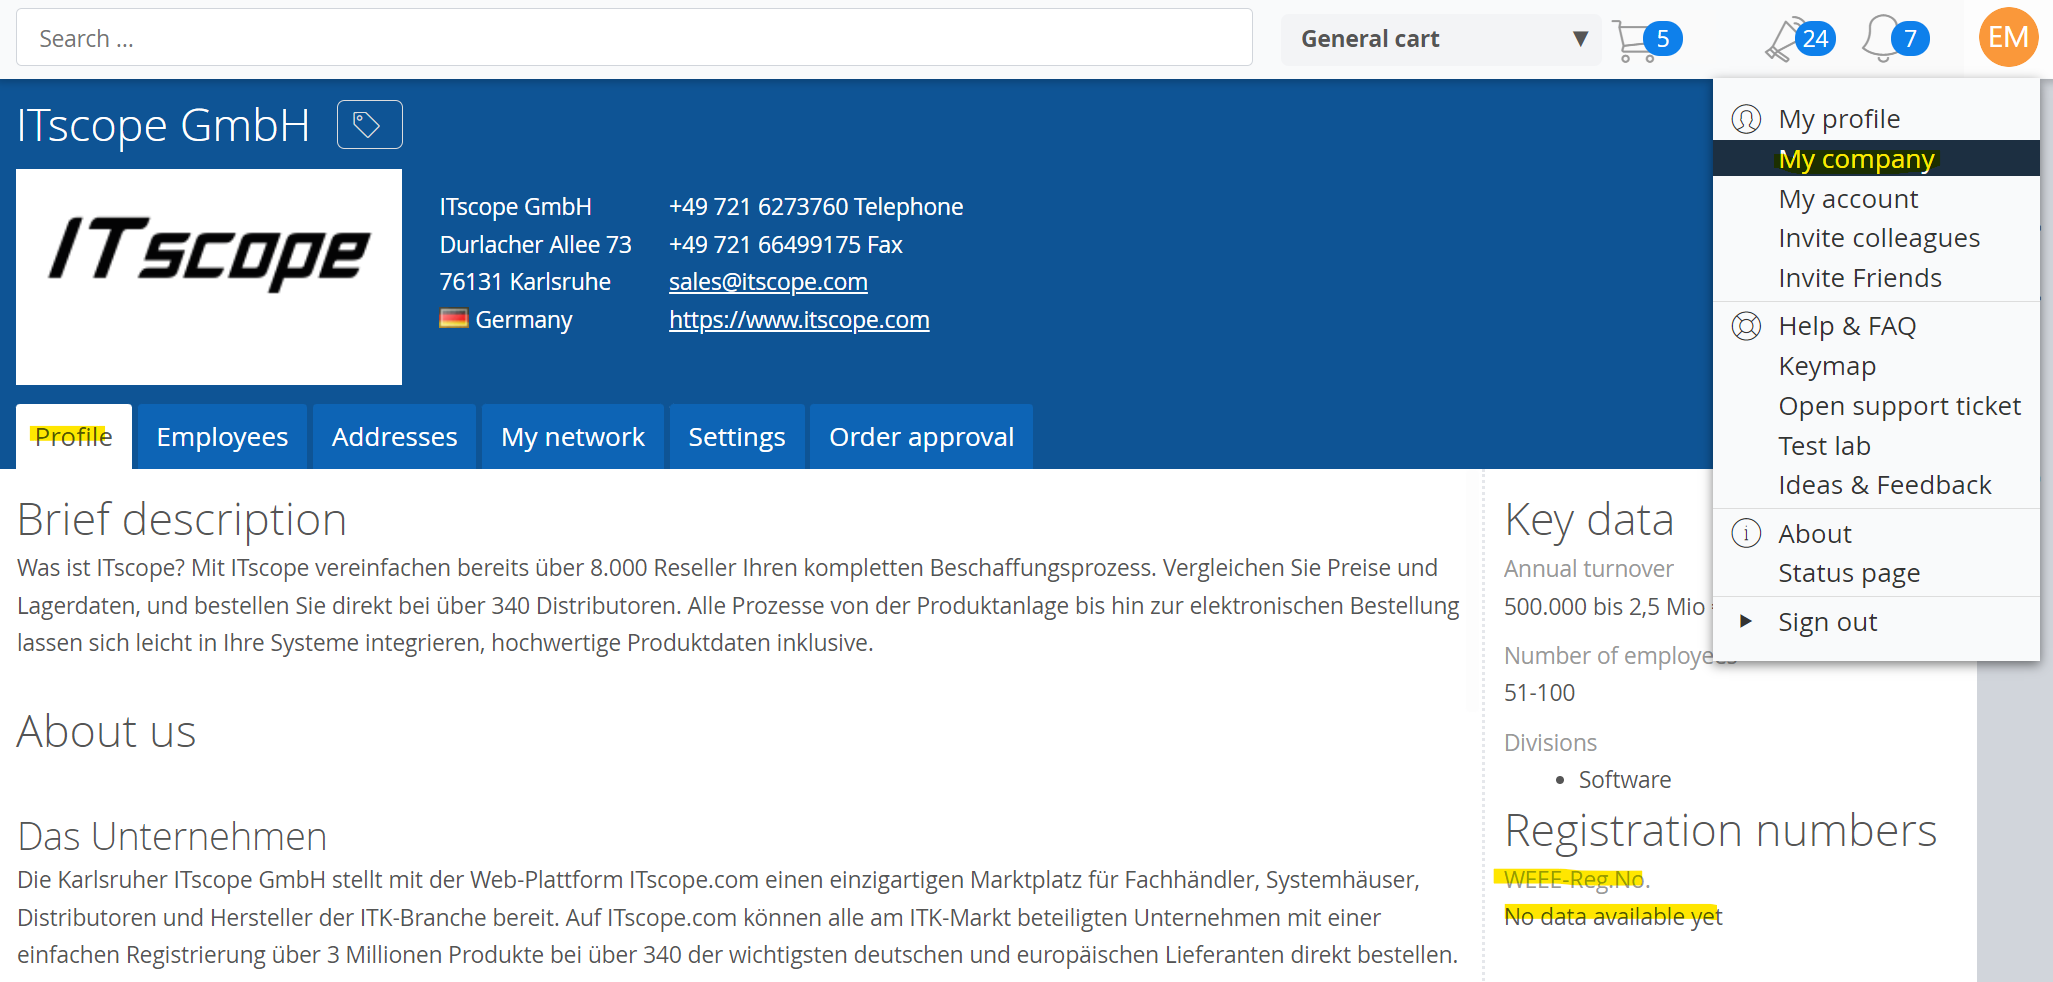The image size is (2053, 982).
Task: Open the General cart dropdown
Action: (1440, 39)
